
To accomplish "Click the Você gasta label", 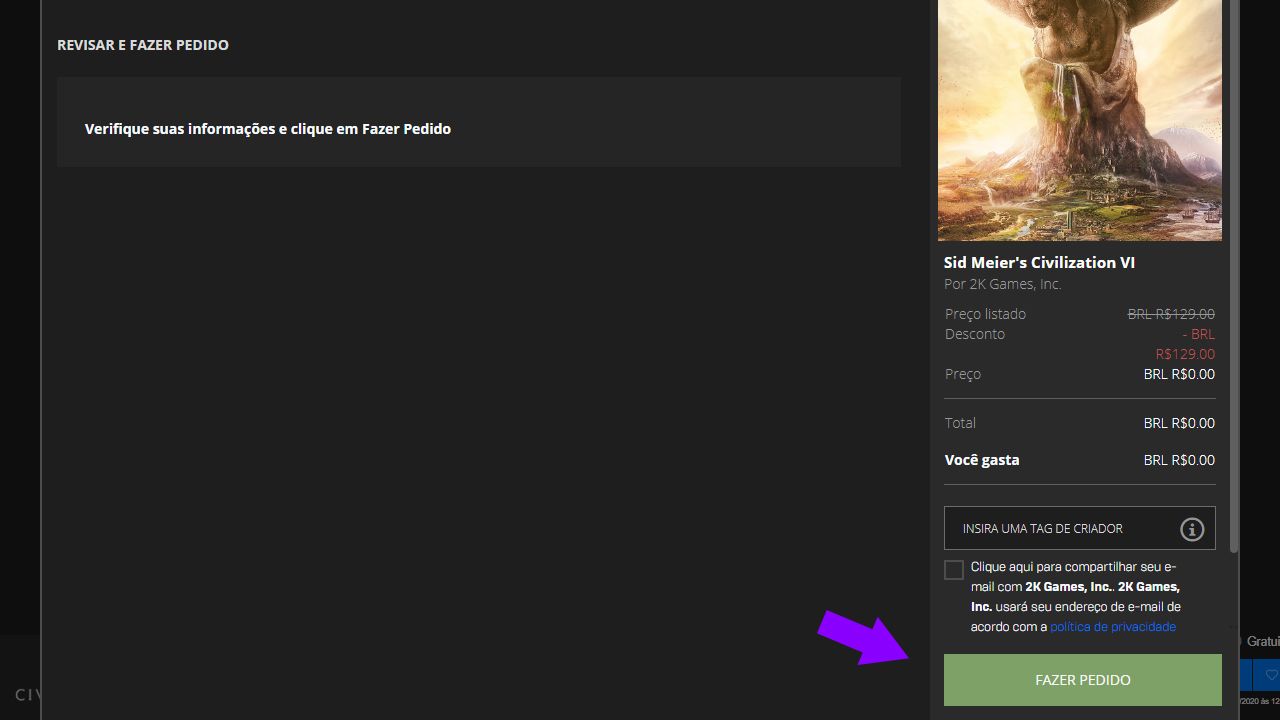I will coord(982,460).
